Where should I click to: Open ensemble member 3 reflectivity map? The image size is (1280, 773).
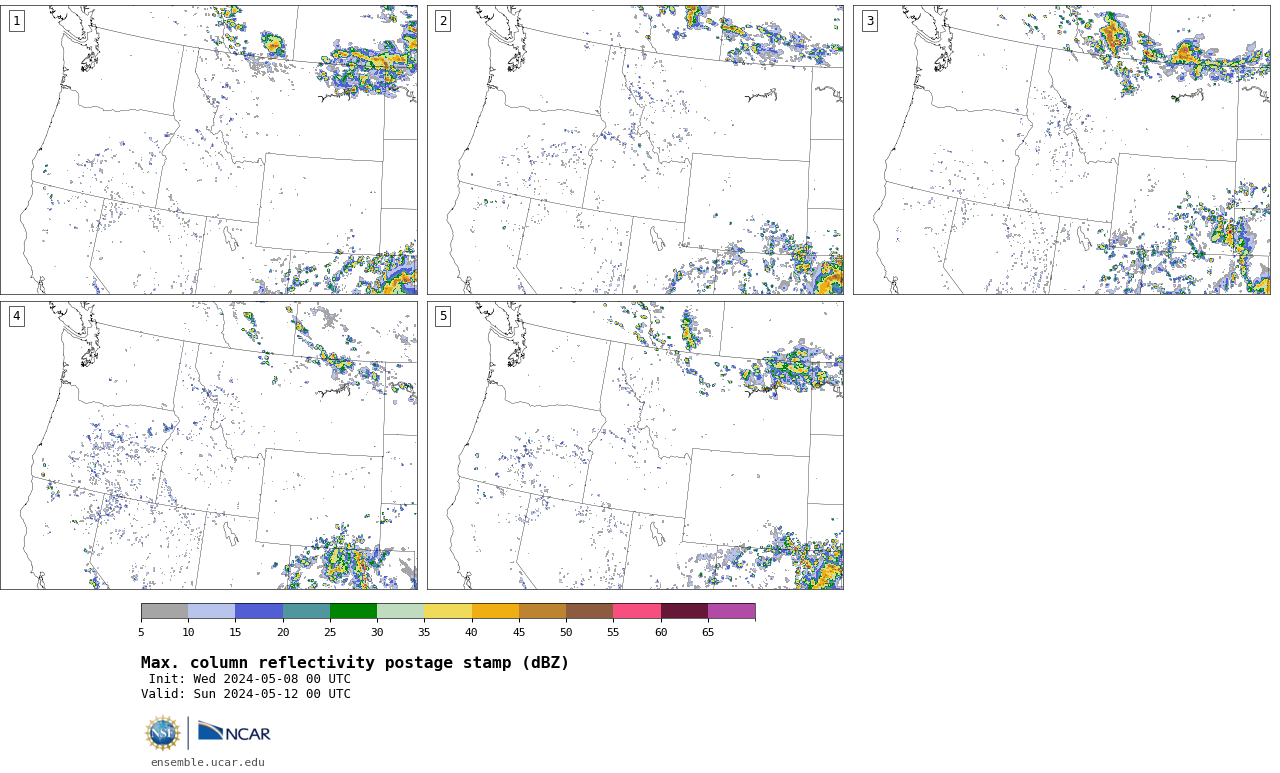pyautogui.click(x=1061, y=150)
